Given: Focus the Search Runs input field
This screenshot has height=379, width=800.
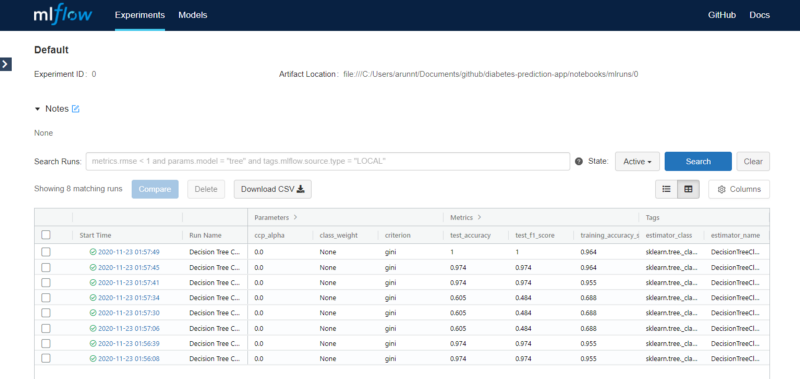Looking at the screenshot, I should (328, 161).
